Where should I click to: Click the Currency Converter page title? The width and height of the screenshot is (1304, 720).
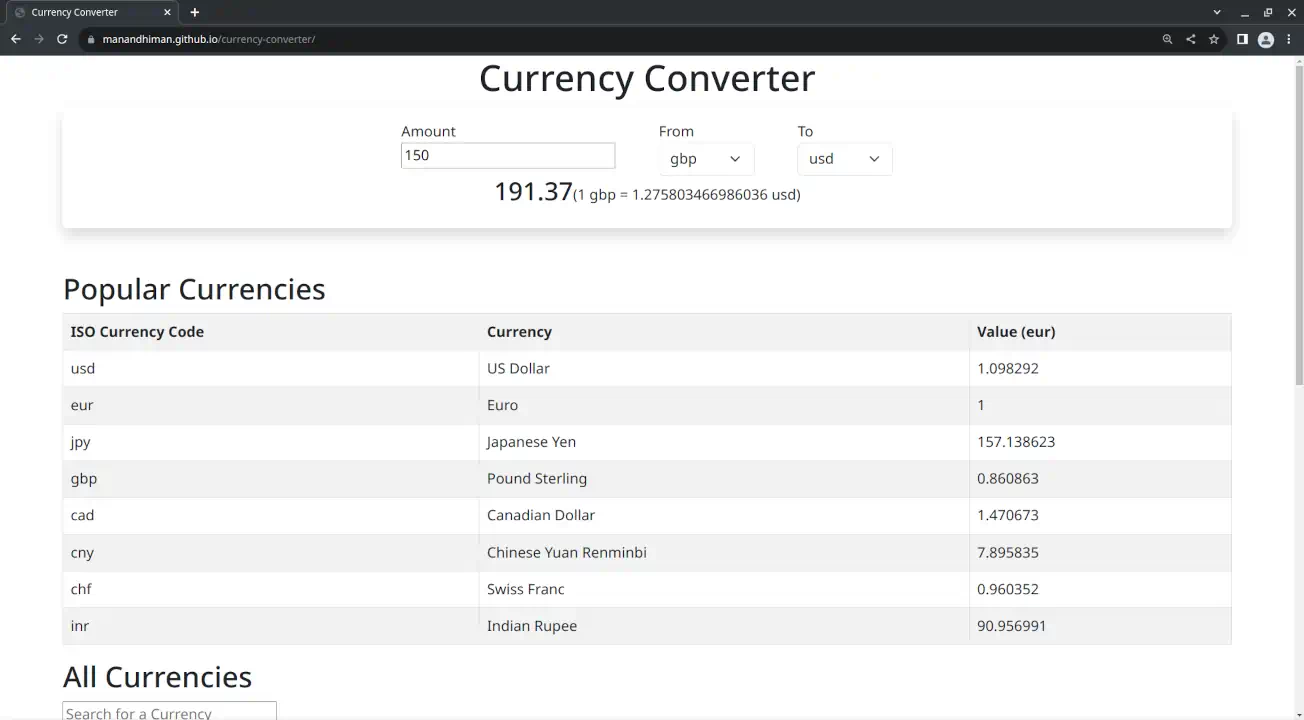click(x=647, y=78)
